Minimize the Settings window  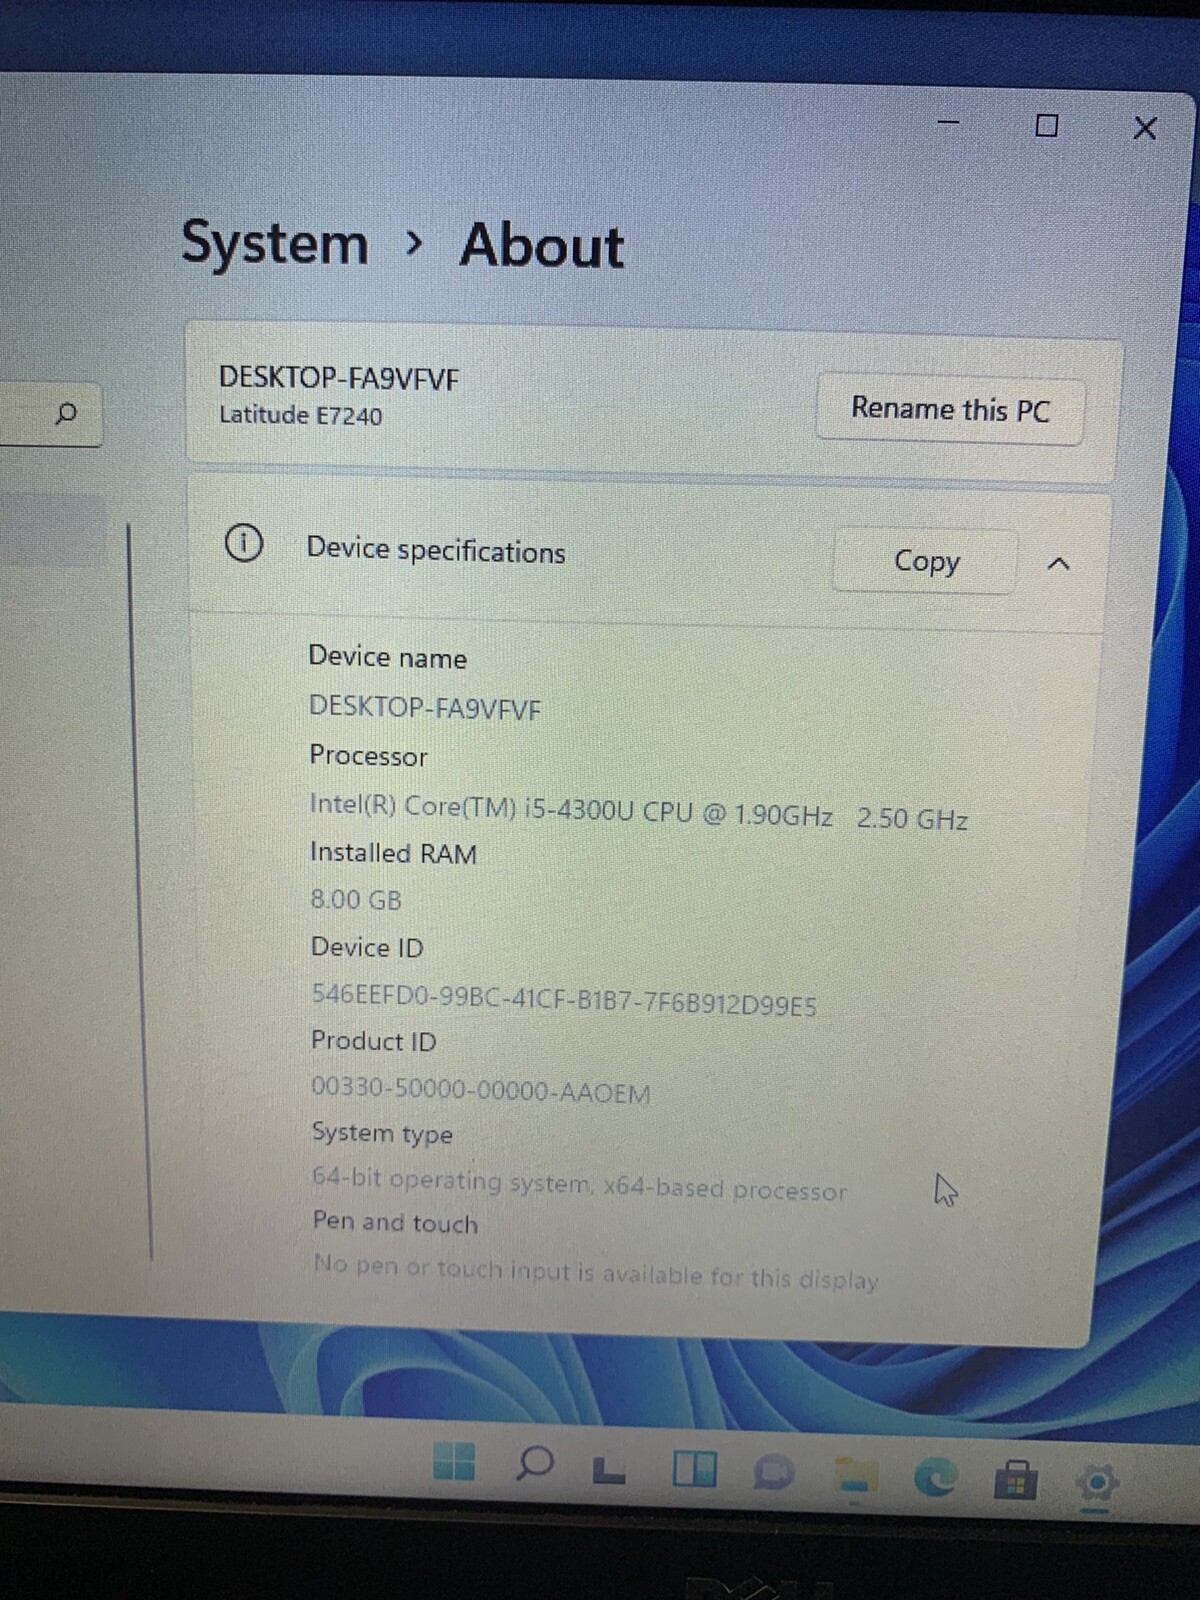click(x=948, y=122)
